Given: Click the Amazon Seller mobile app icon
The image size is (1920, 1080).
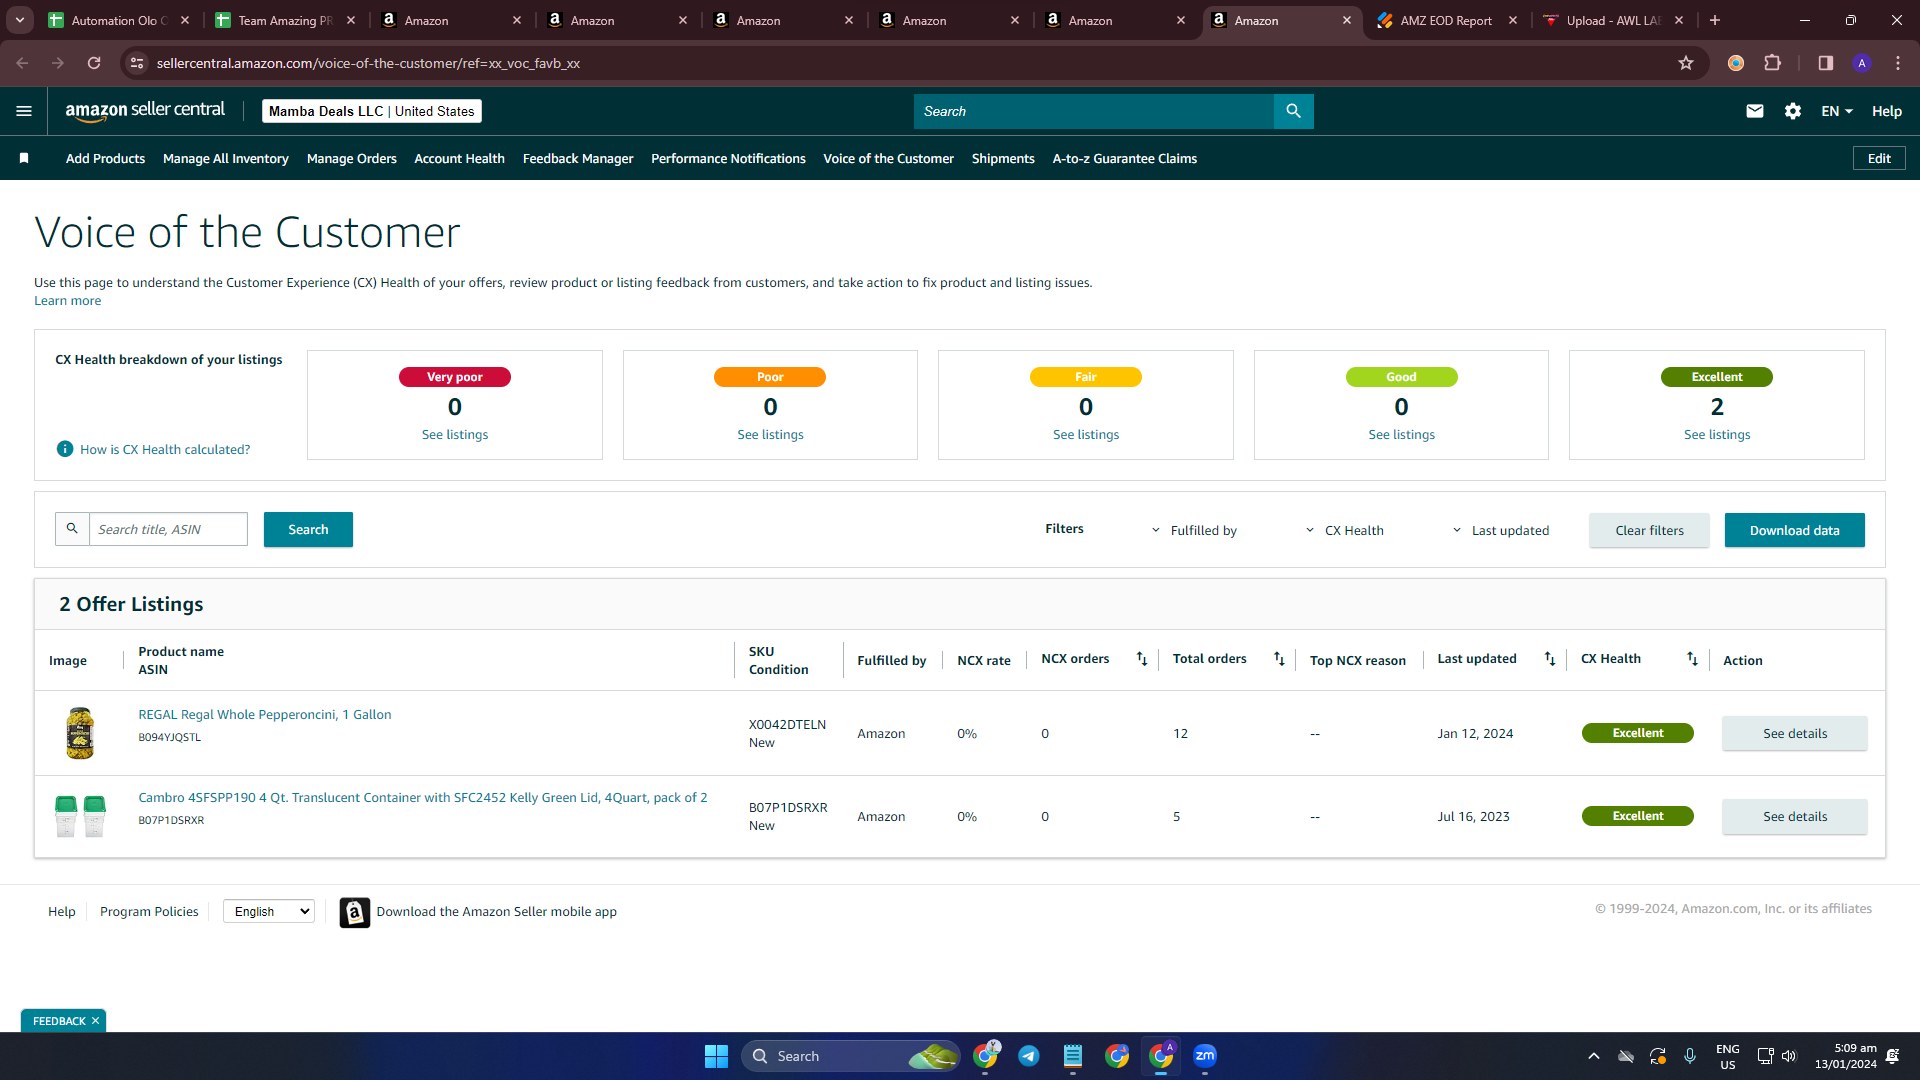Looking at the screenshot, I should 354,912.
